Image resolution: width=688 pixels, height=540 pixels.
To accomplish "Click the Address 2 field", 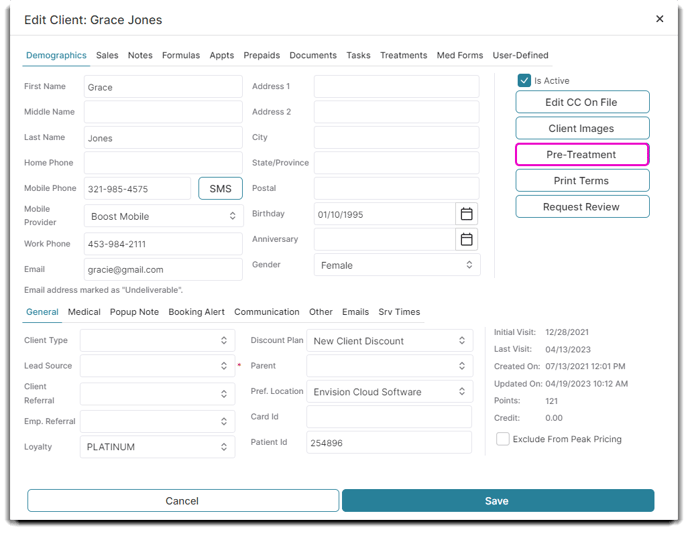I will (397, 112).
